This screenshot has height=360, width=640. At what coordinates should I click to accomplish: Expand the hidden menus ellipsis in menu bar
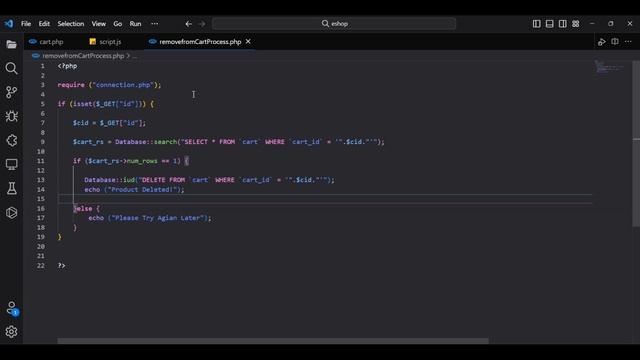(154, 24)
